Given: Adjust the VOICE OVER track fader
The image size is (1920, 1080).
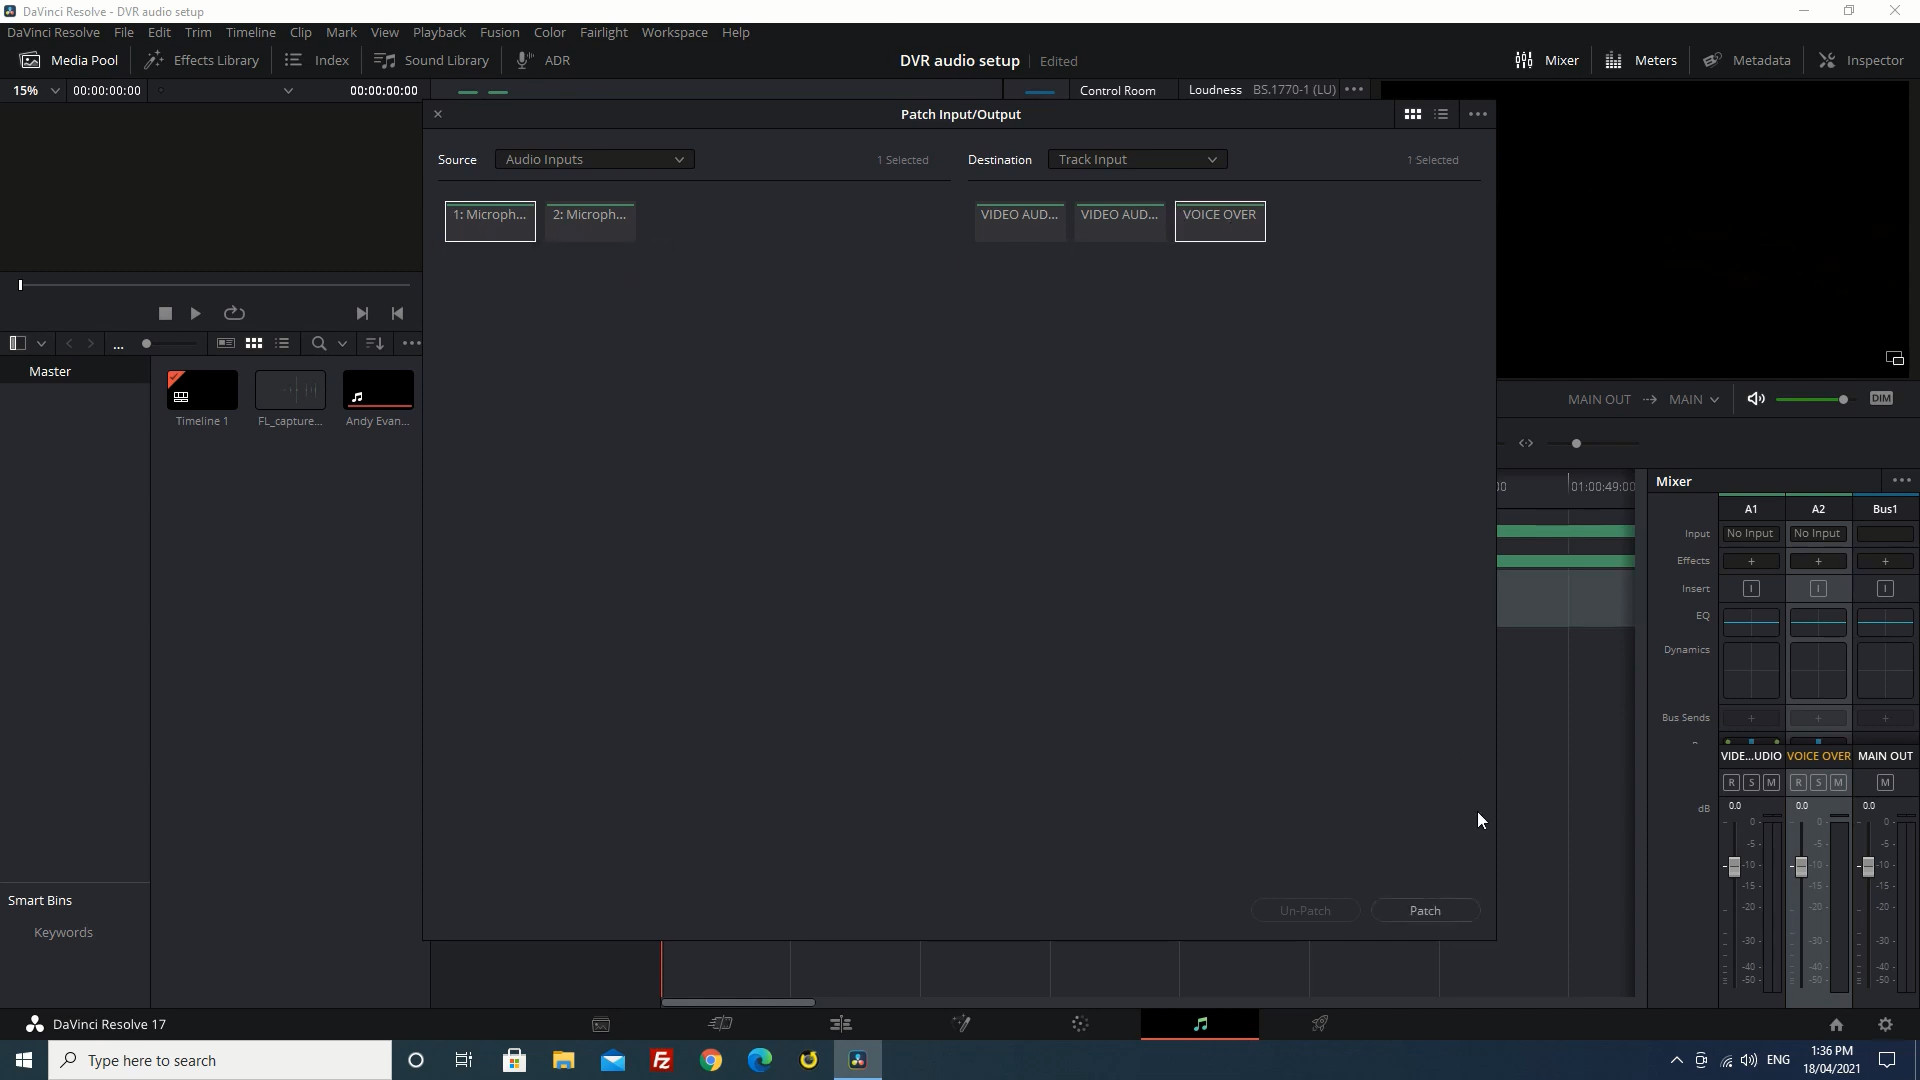Looking at the screenshot, I should click(x=1801, y=867).
